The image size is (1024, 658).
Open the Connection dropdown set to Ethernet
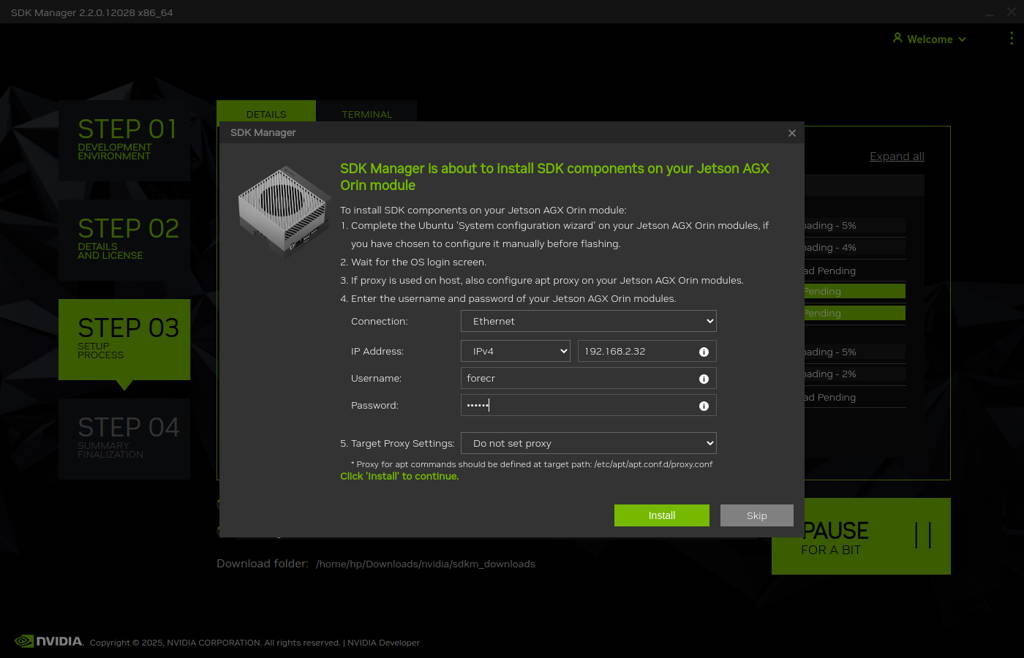tap(588, 321)
